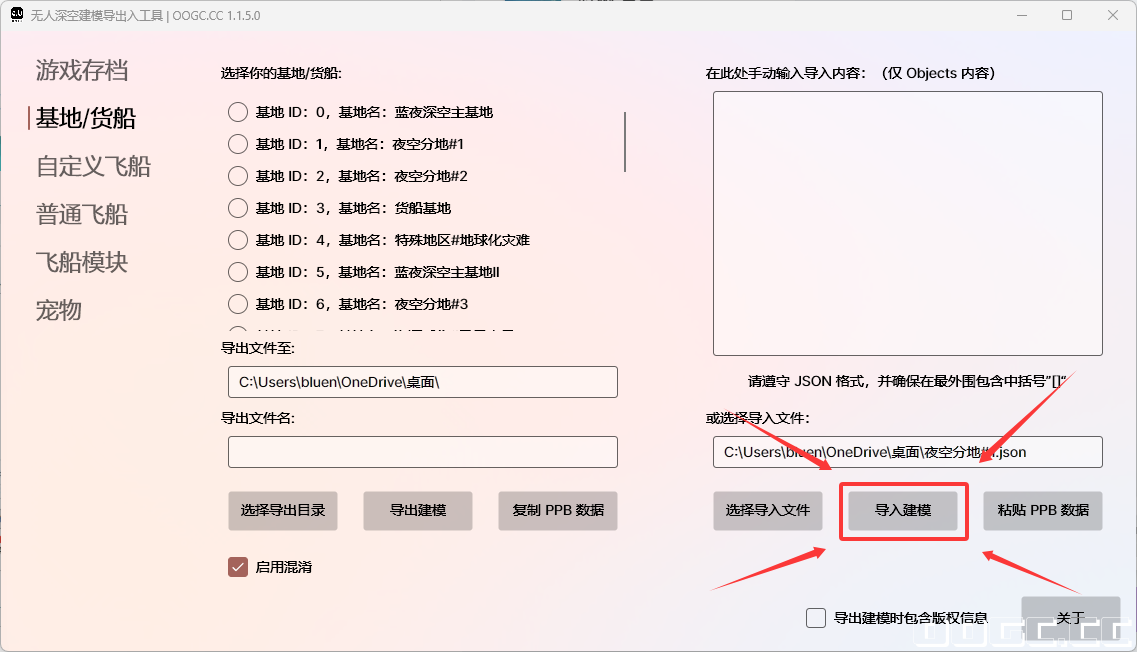Select base ID 4 特殊地区#地球化灾难
This screenshot has width=1137, height=652.
coord(237,239)
